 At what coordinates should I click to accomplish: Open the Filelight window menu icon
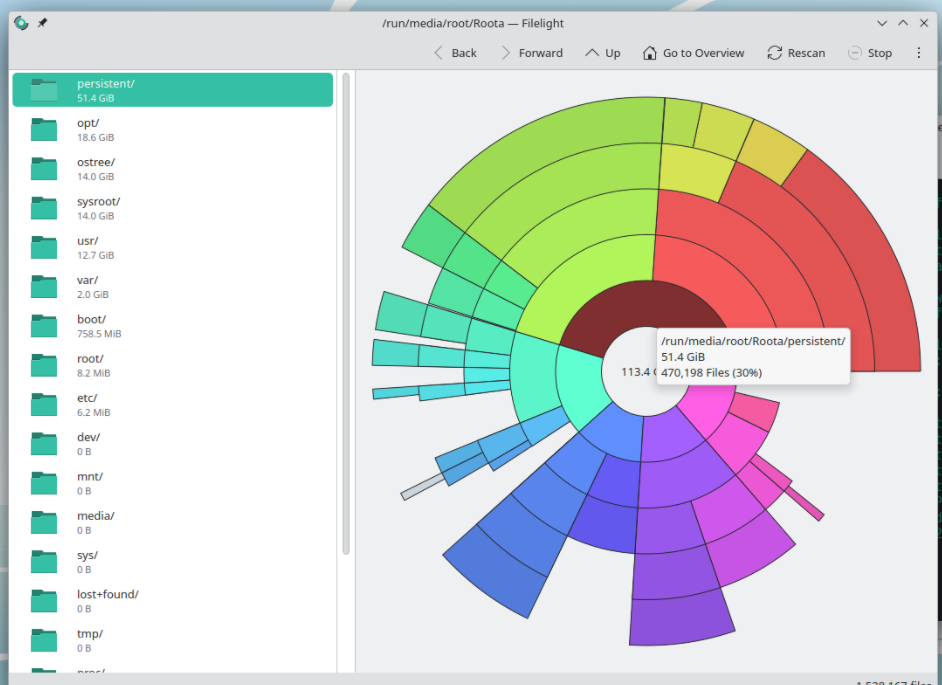21,23
